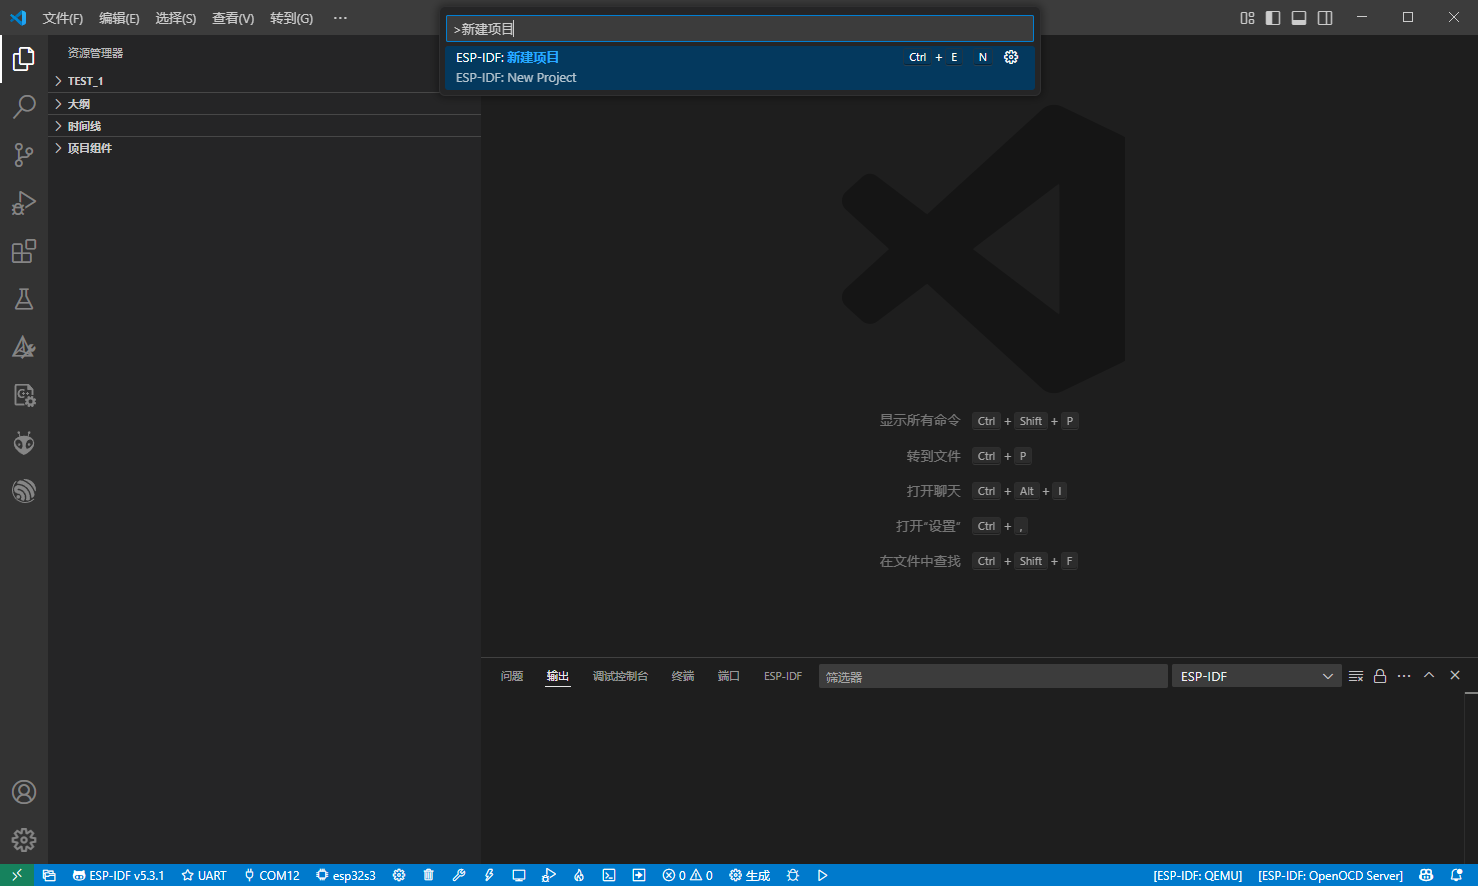
Task: Change the UART flash method
Action: pos(204,875)
